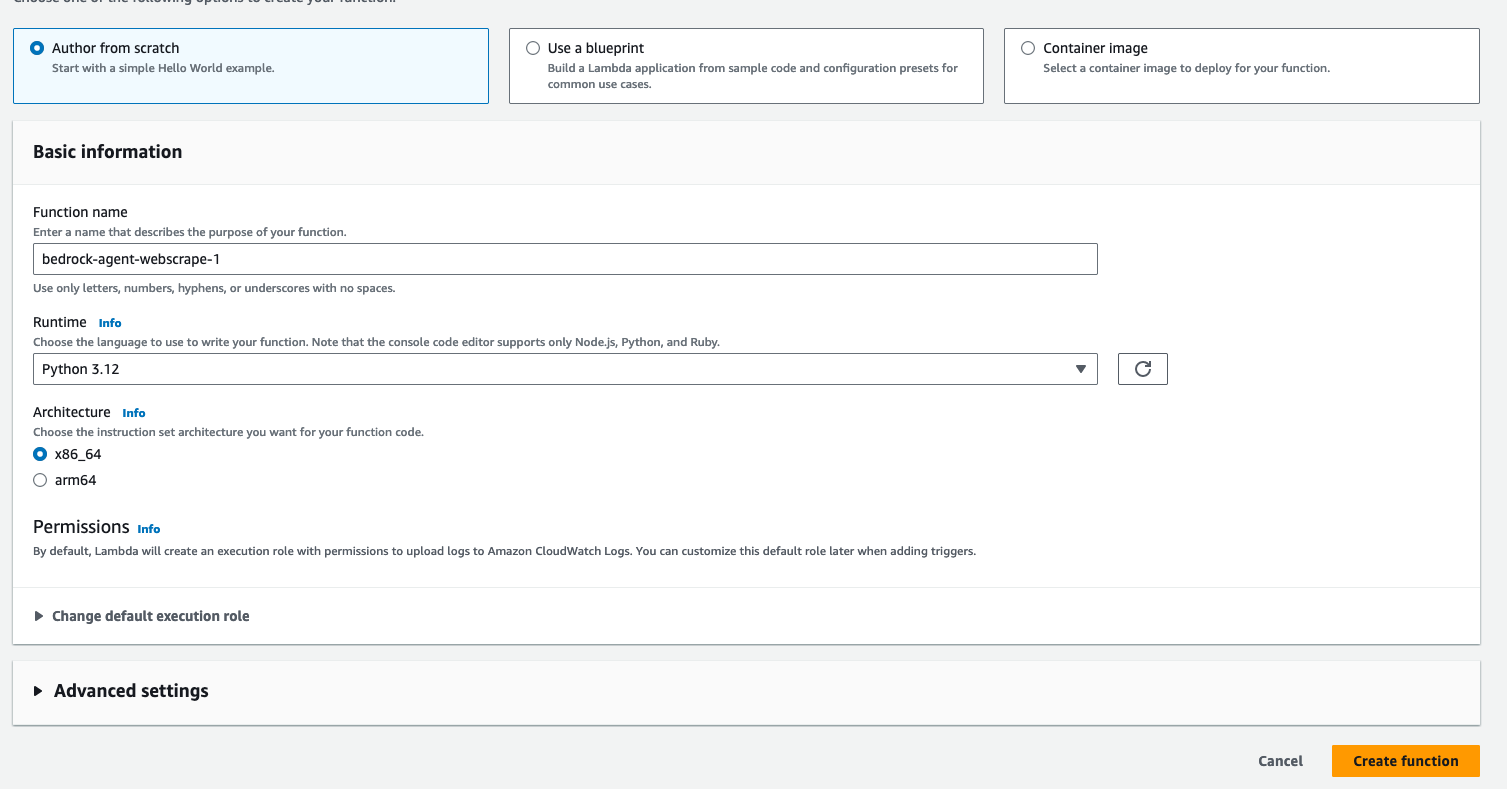Image resolution: width=1507 pixels, height=789 pixels.
Task: Click the refresh runtimes icon button
Action: pyautogui.click(x=1143, y=369)
